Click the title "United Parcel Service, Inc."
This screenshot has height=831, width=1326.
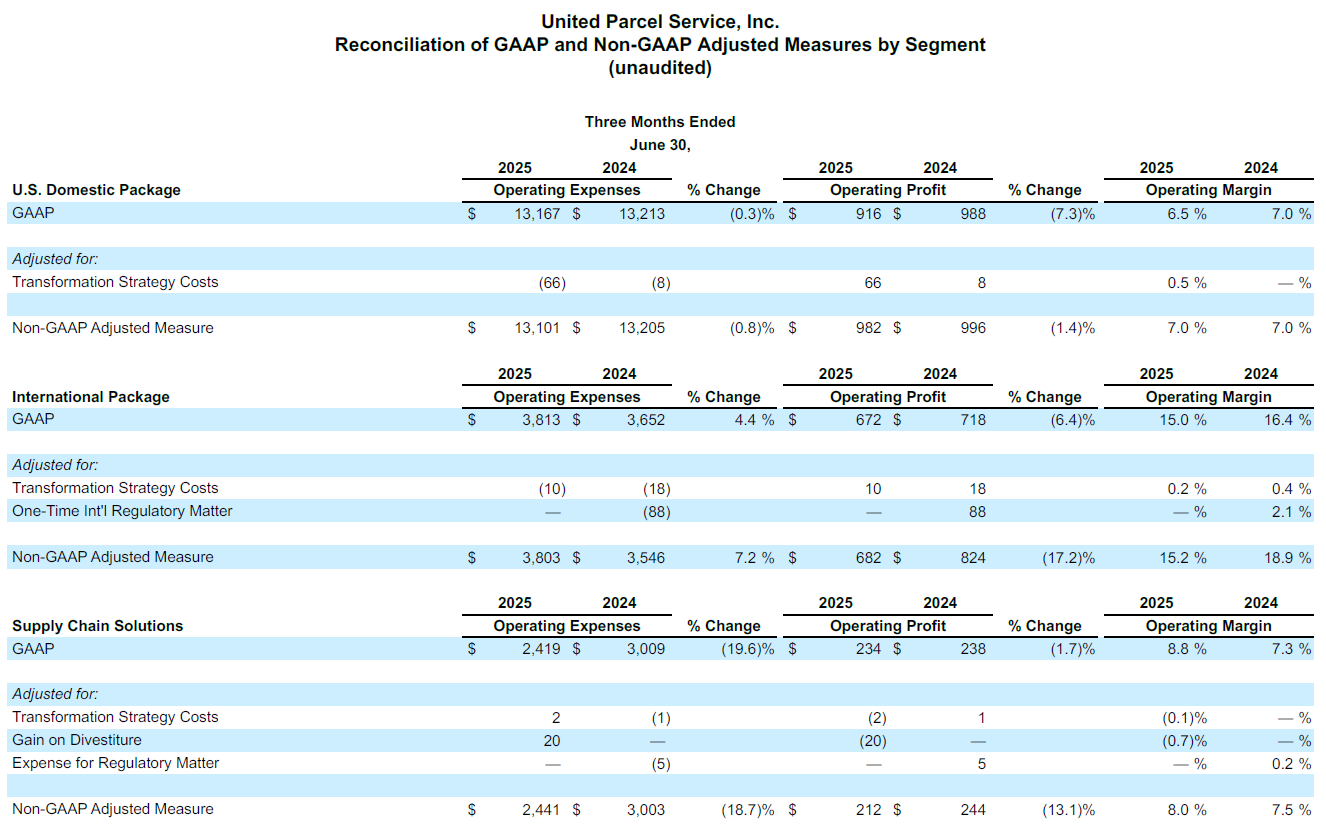660,21
